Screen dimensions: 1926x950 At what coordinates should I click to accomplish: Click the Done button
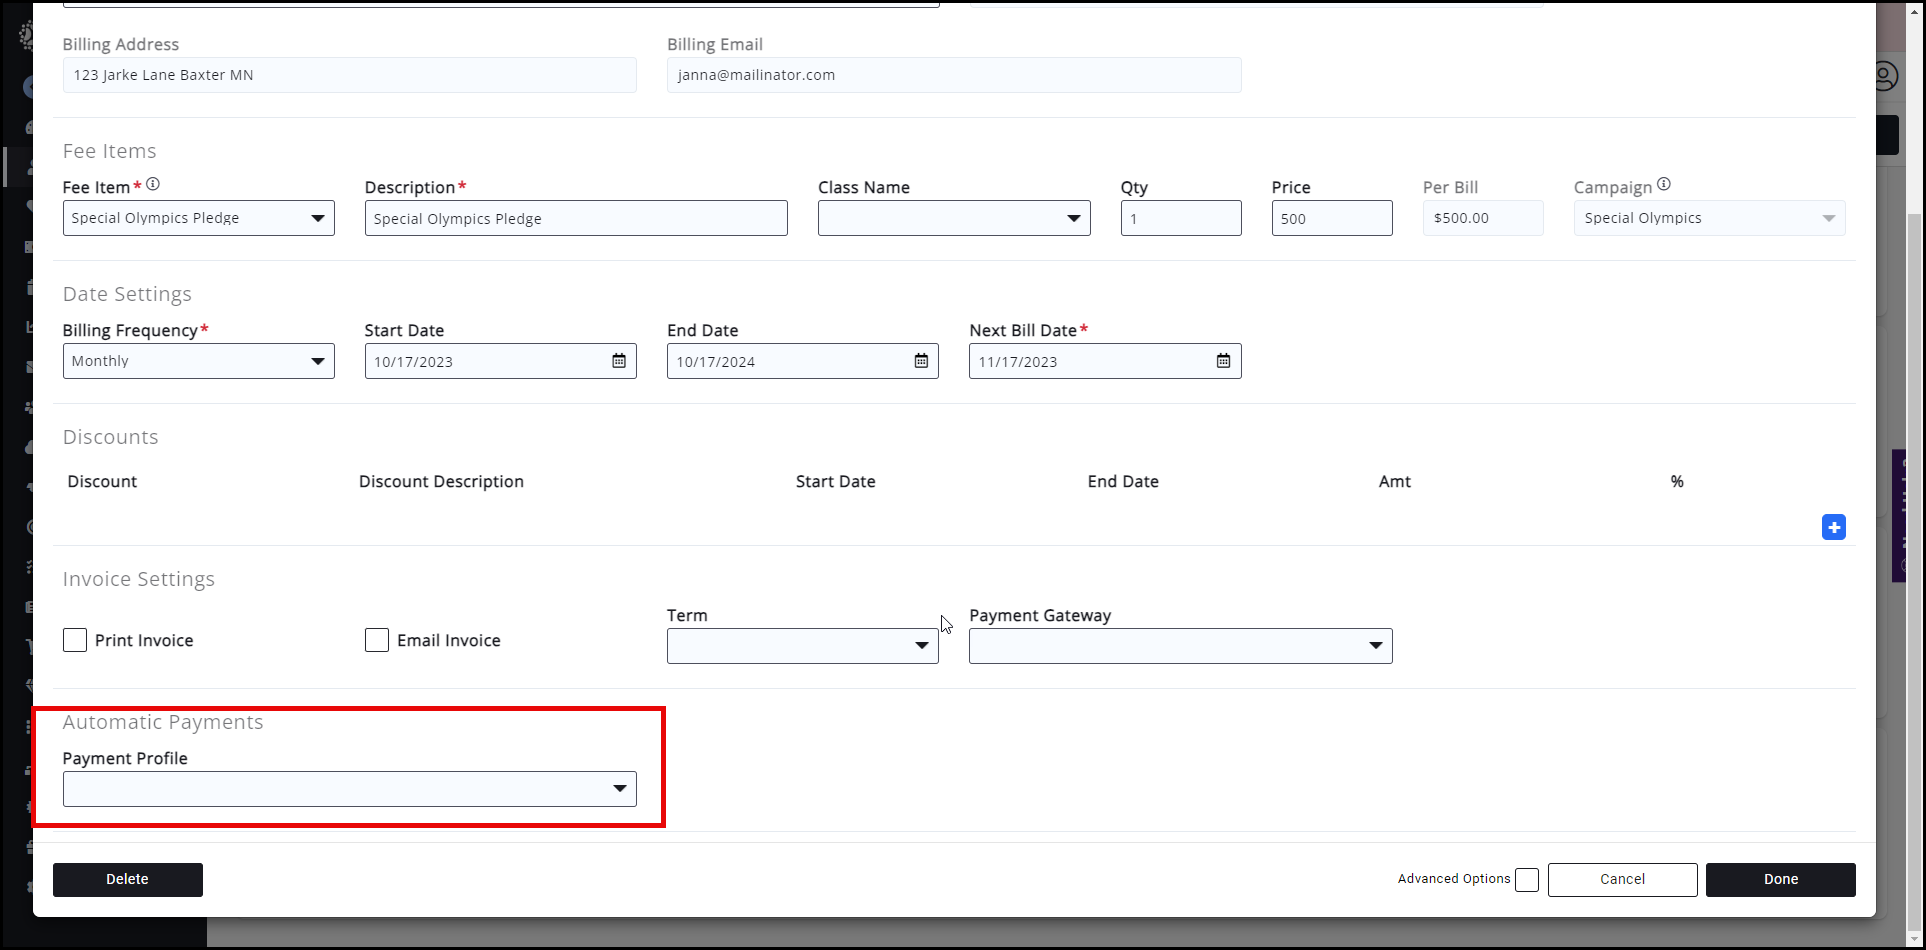(1780, 879)
